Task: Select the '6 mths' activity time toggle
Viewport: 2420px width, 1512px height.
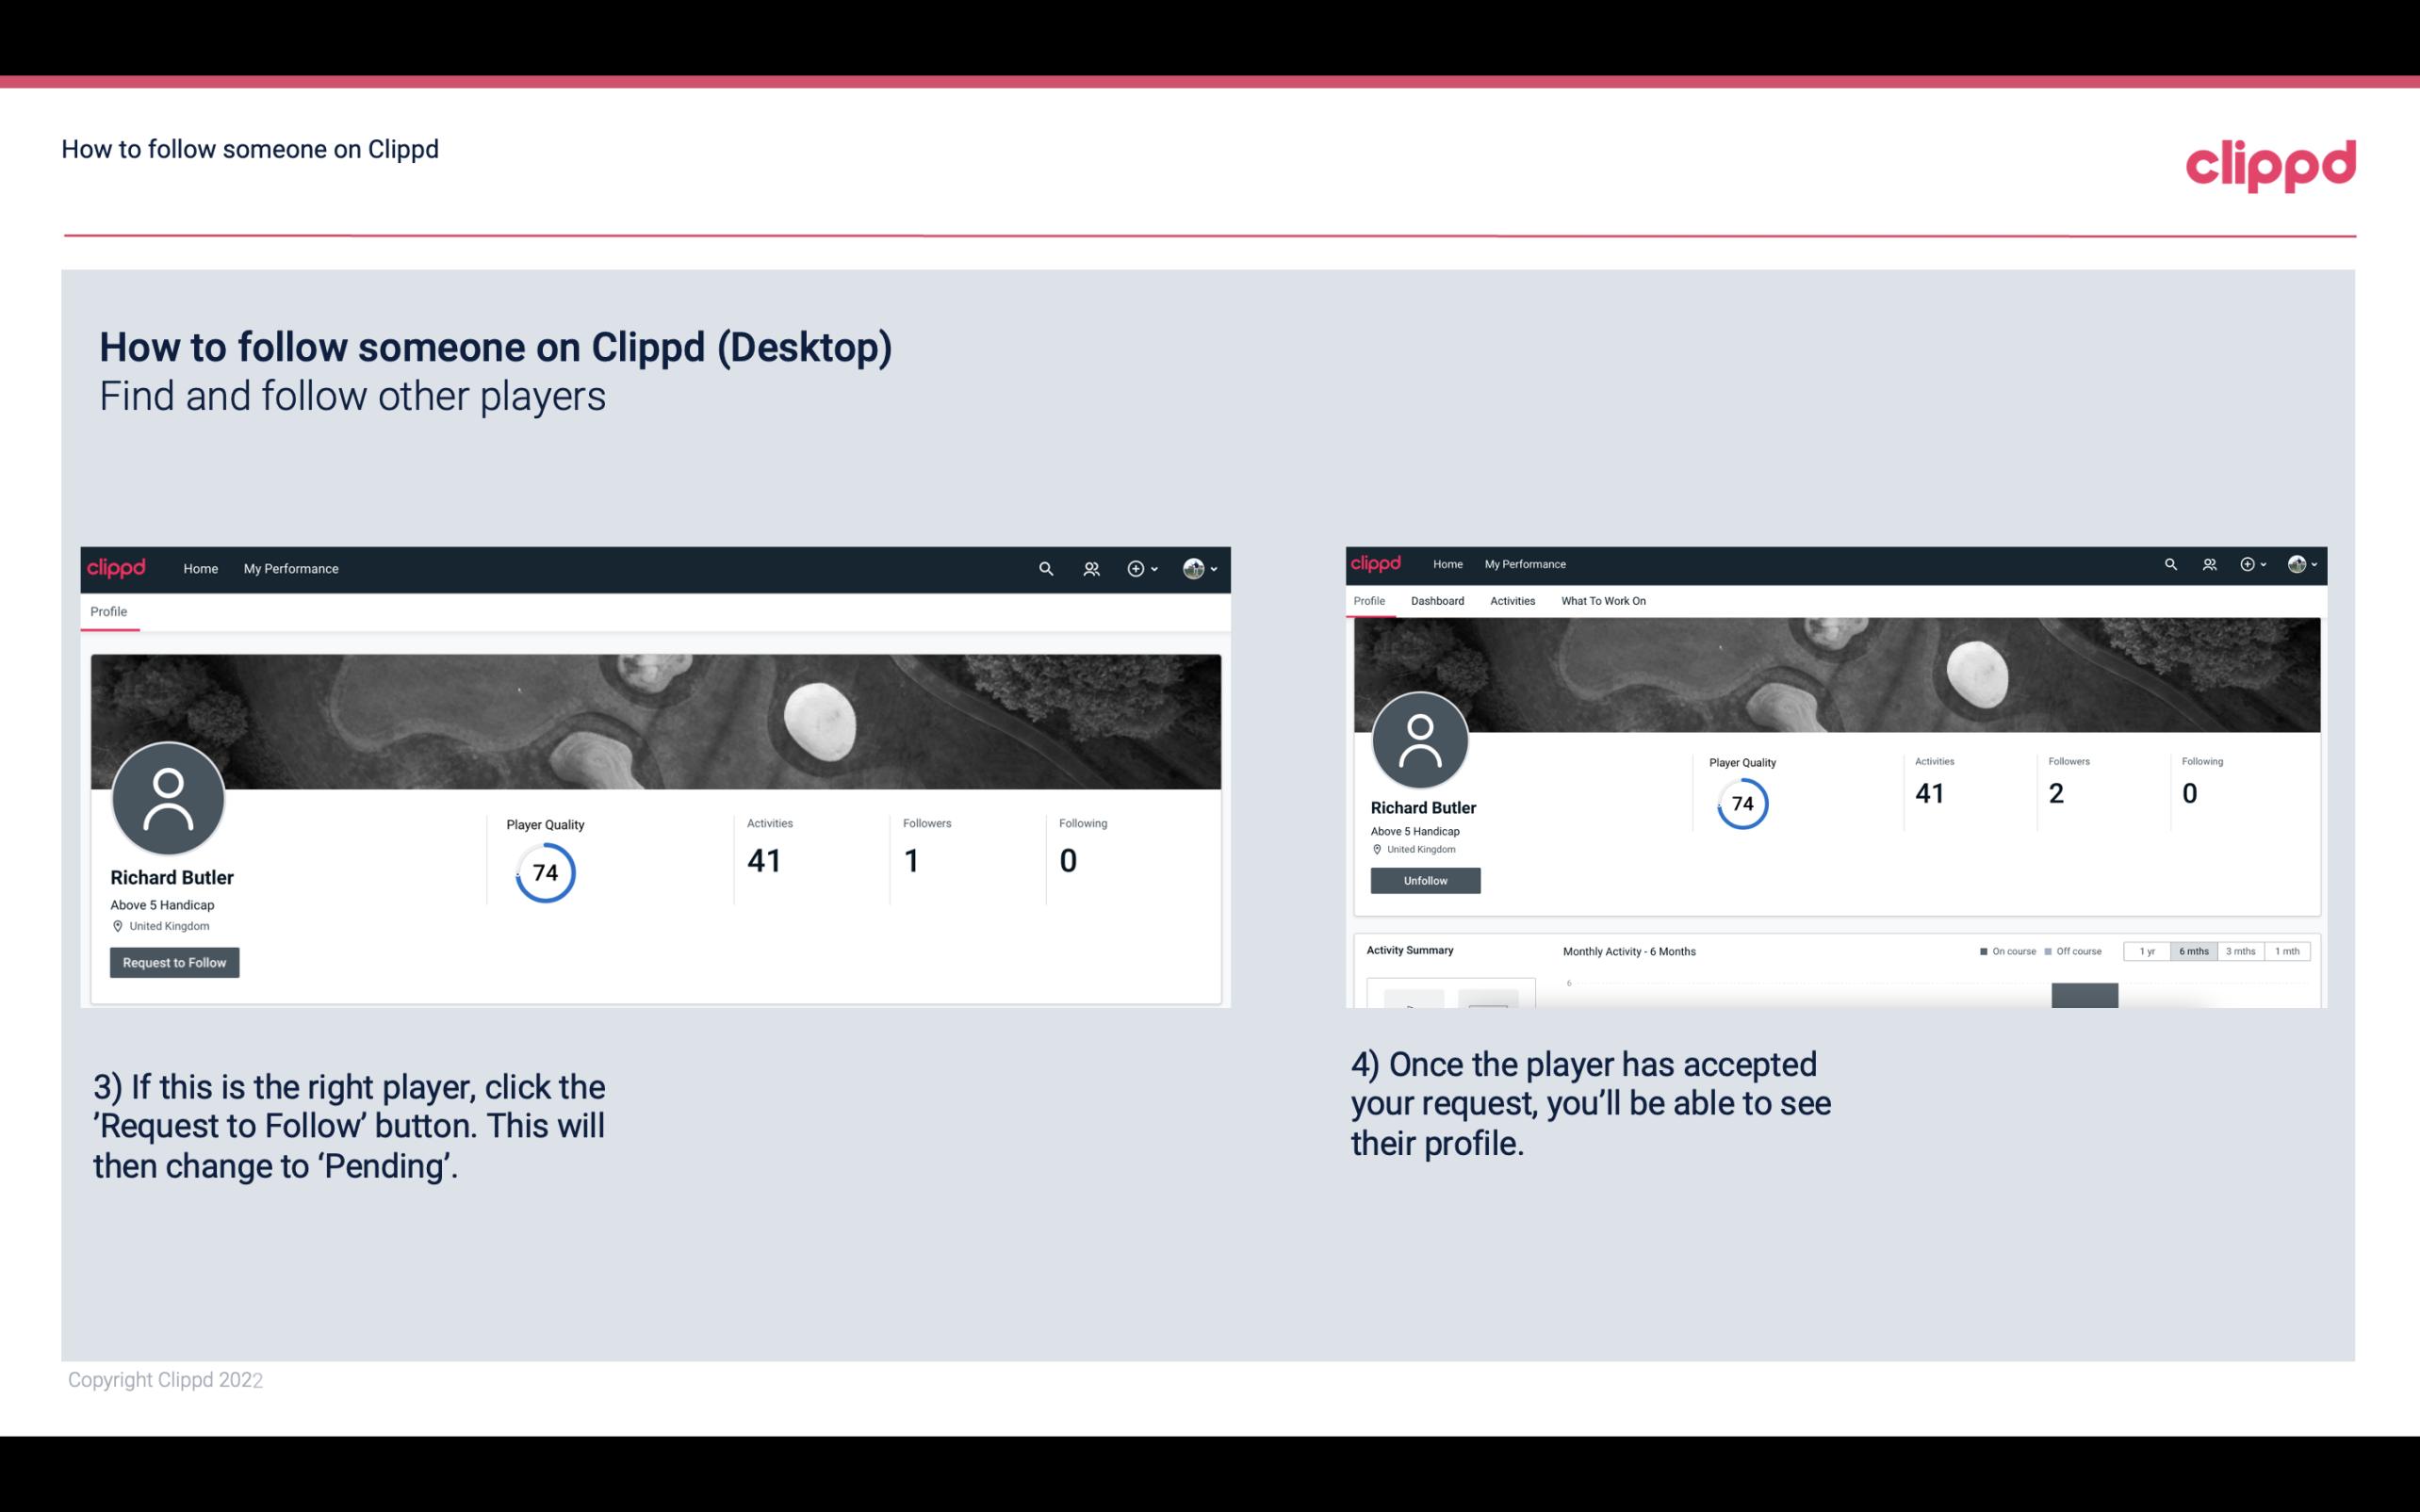Action: point(2192,951)
